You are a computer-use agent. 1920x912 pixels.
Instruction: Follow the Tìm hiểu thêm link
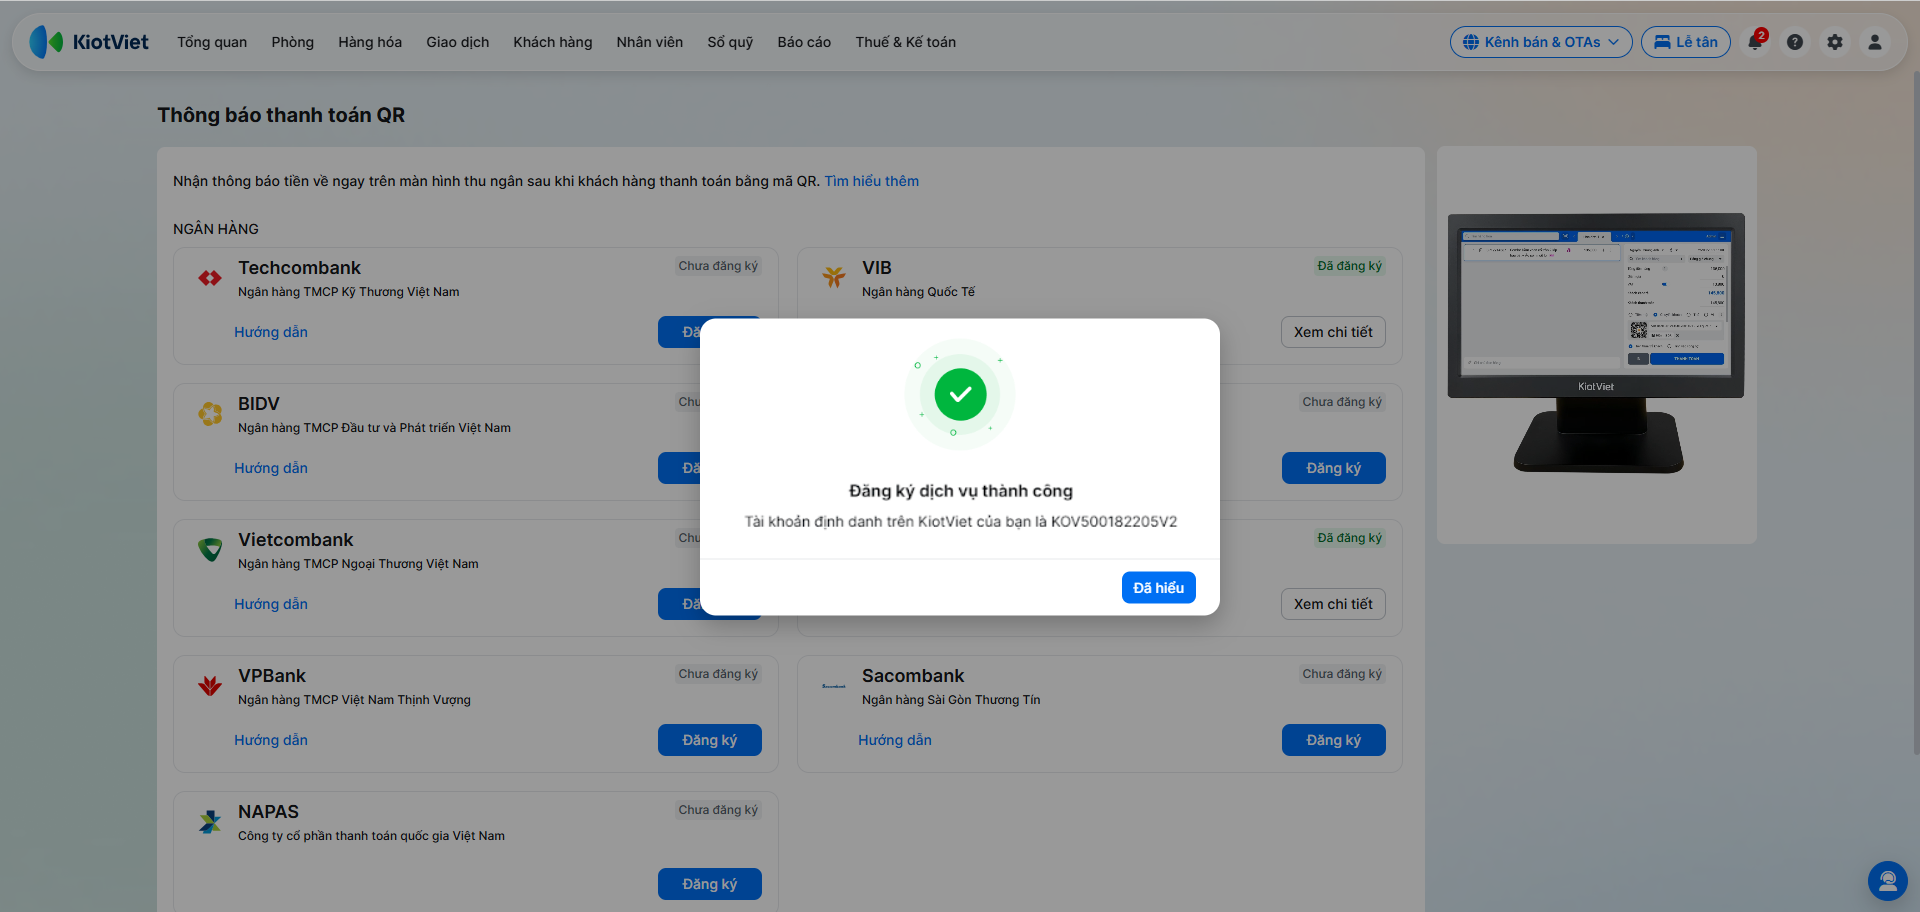[871, 181]
